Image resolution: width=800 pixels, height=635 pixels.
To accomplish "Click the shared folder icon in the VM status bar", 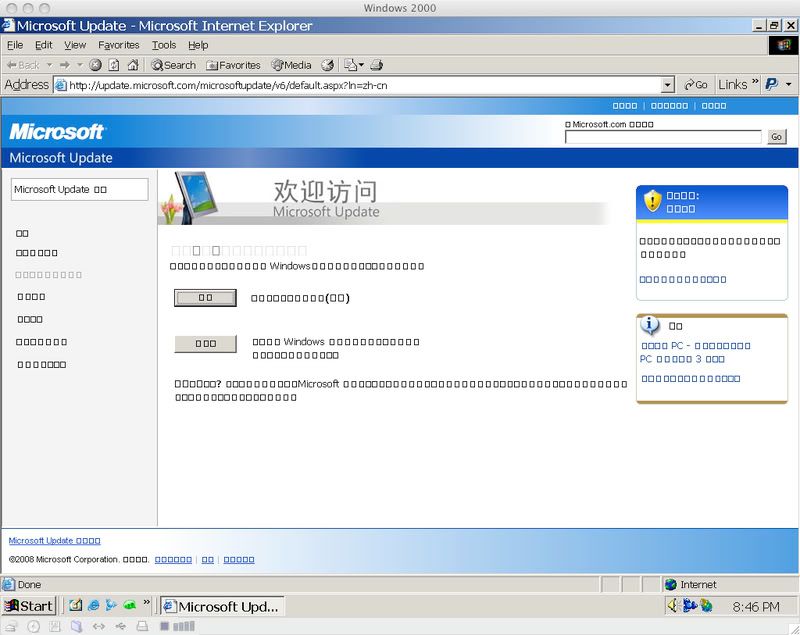I will point(77,626).
